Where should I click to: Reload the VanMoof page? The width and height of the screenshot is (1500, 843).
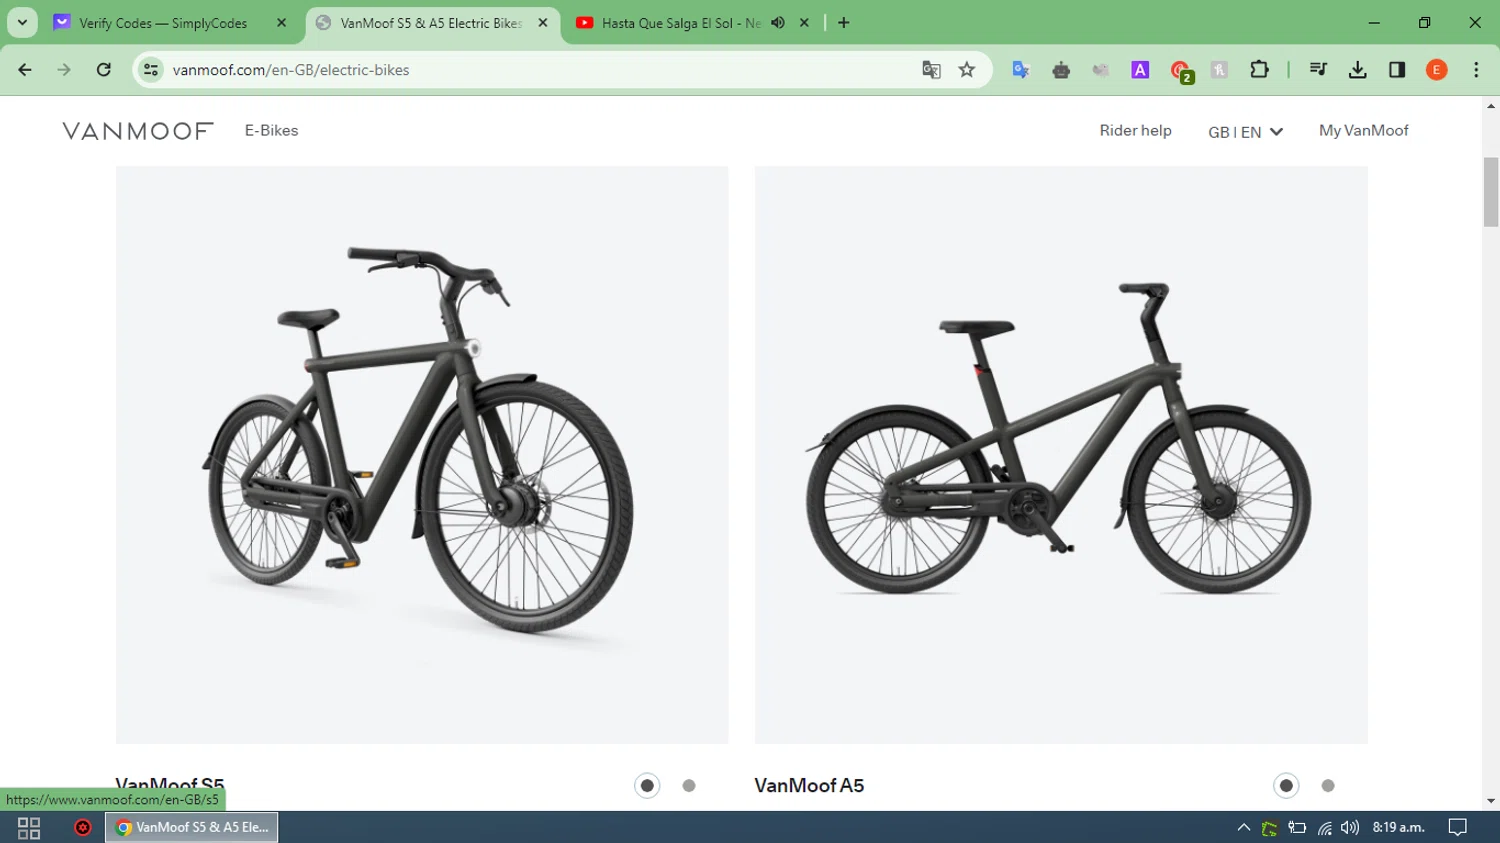pyautogui.click(x=104, y=70)
